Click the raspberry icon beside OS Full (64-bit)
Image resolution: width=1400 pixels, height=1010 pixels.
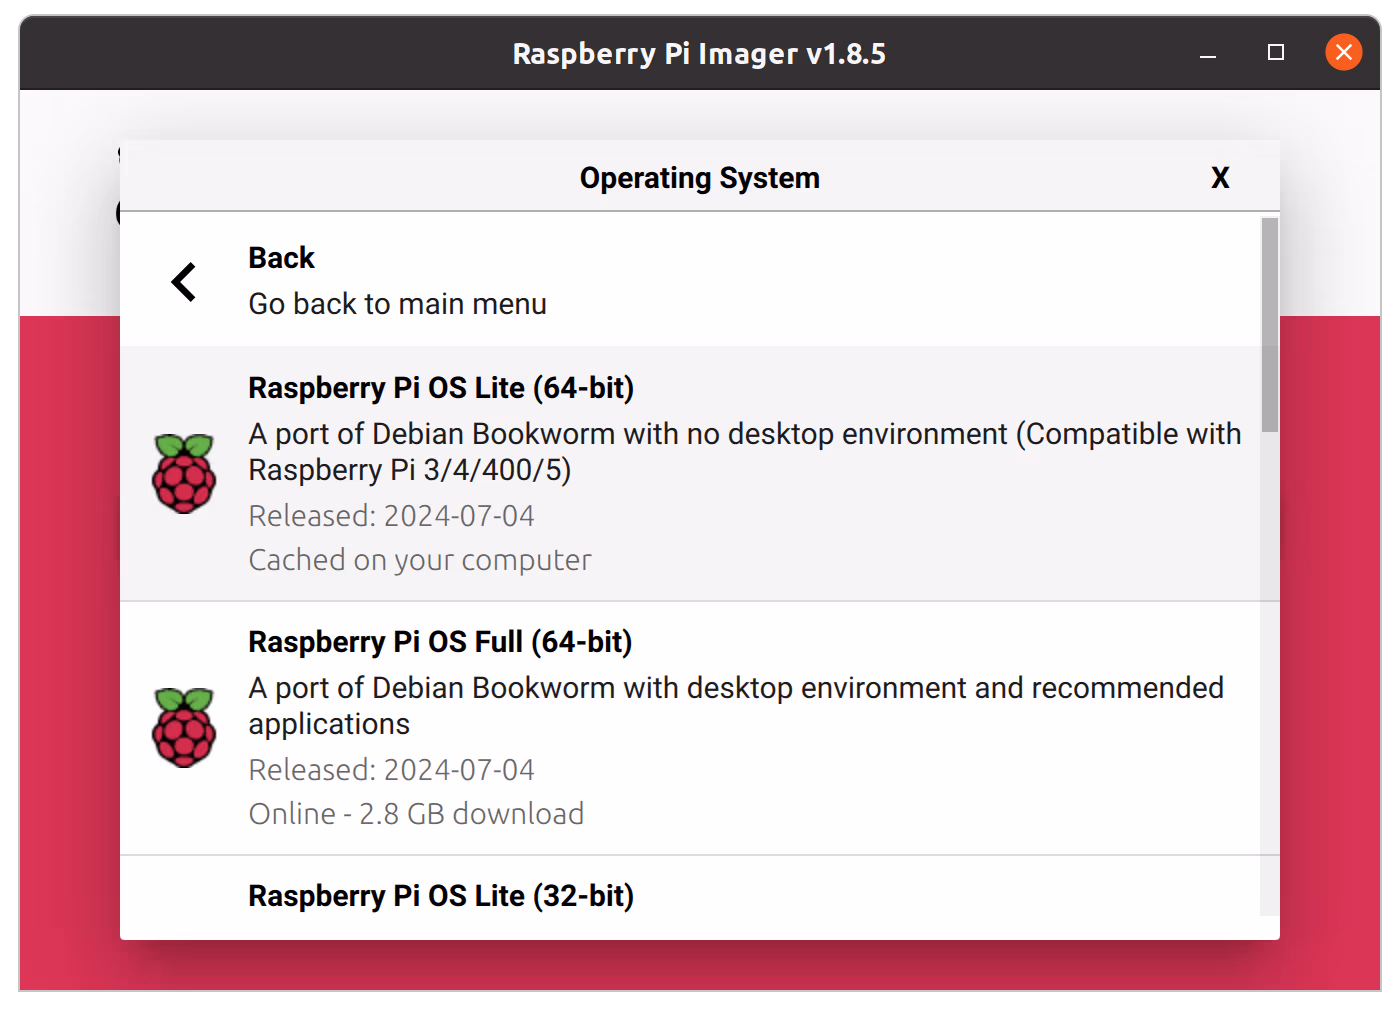[184, 728]
